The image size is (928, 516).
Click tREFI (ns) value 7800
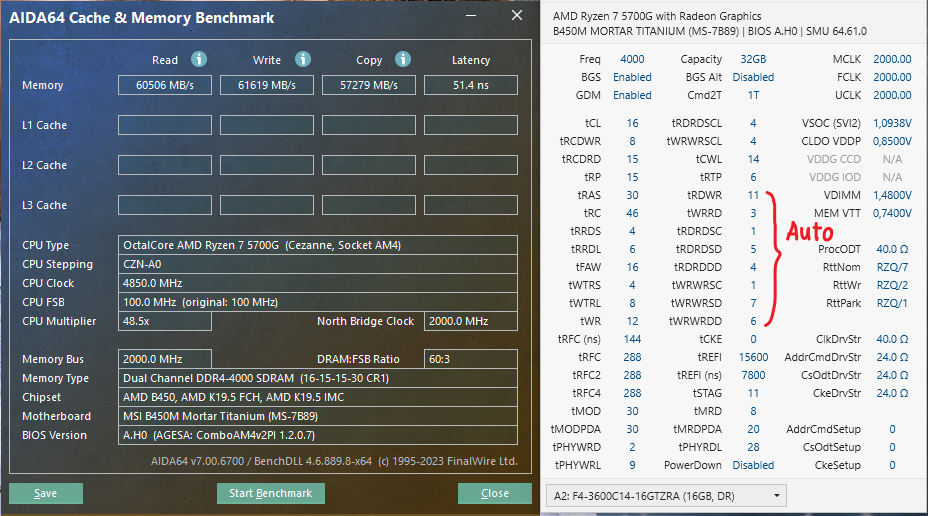[x=753, y=375]
